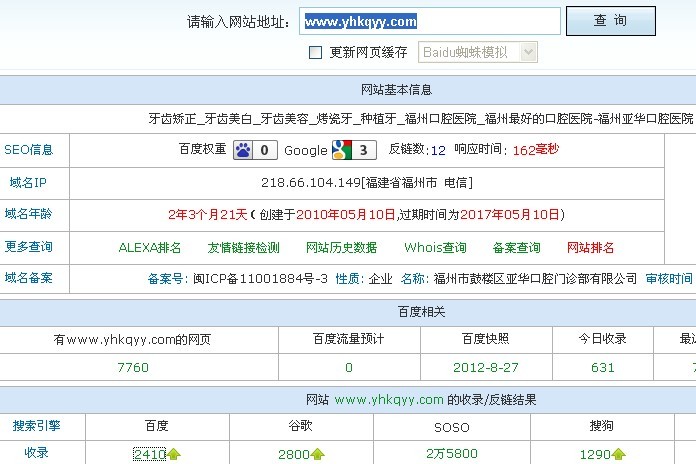Click the 搜狗 column header
Image resolution: width=696 pixels, height=464 pixels.
601,426
